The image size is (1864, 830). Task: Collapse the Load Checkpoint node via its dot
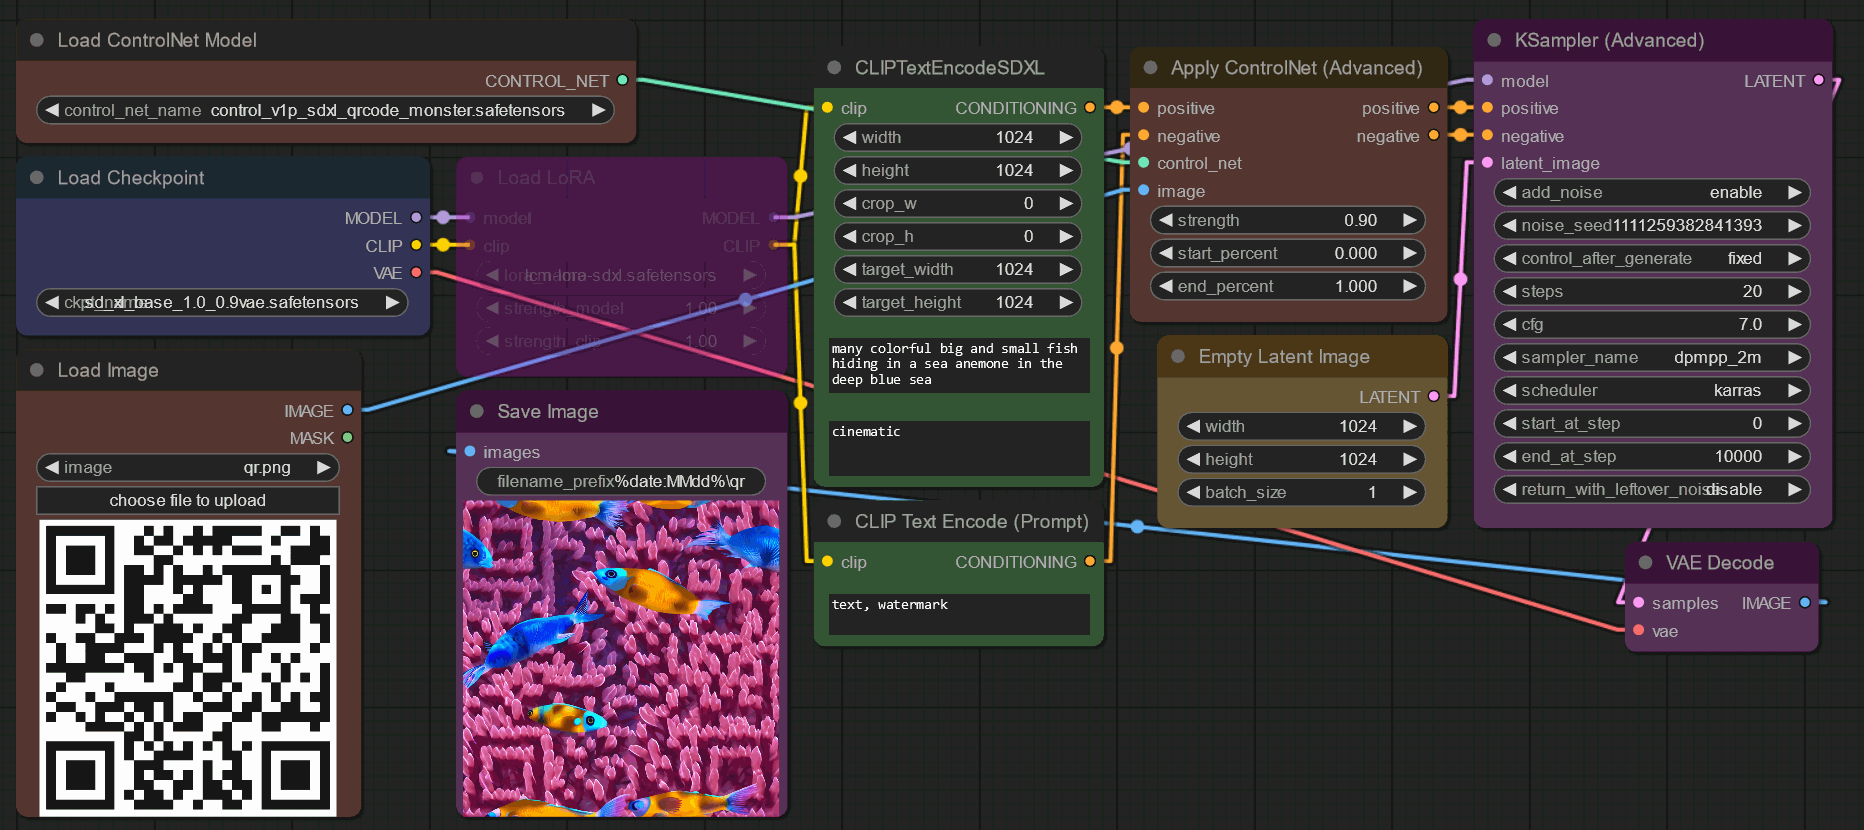pyautogui.click(x=37, y=177)
